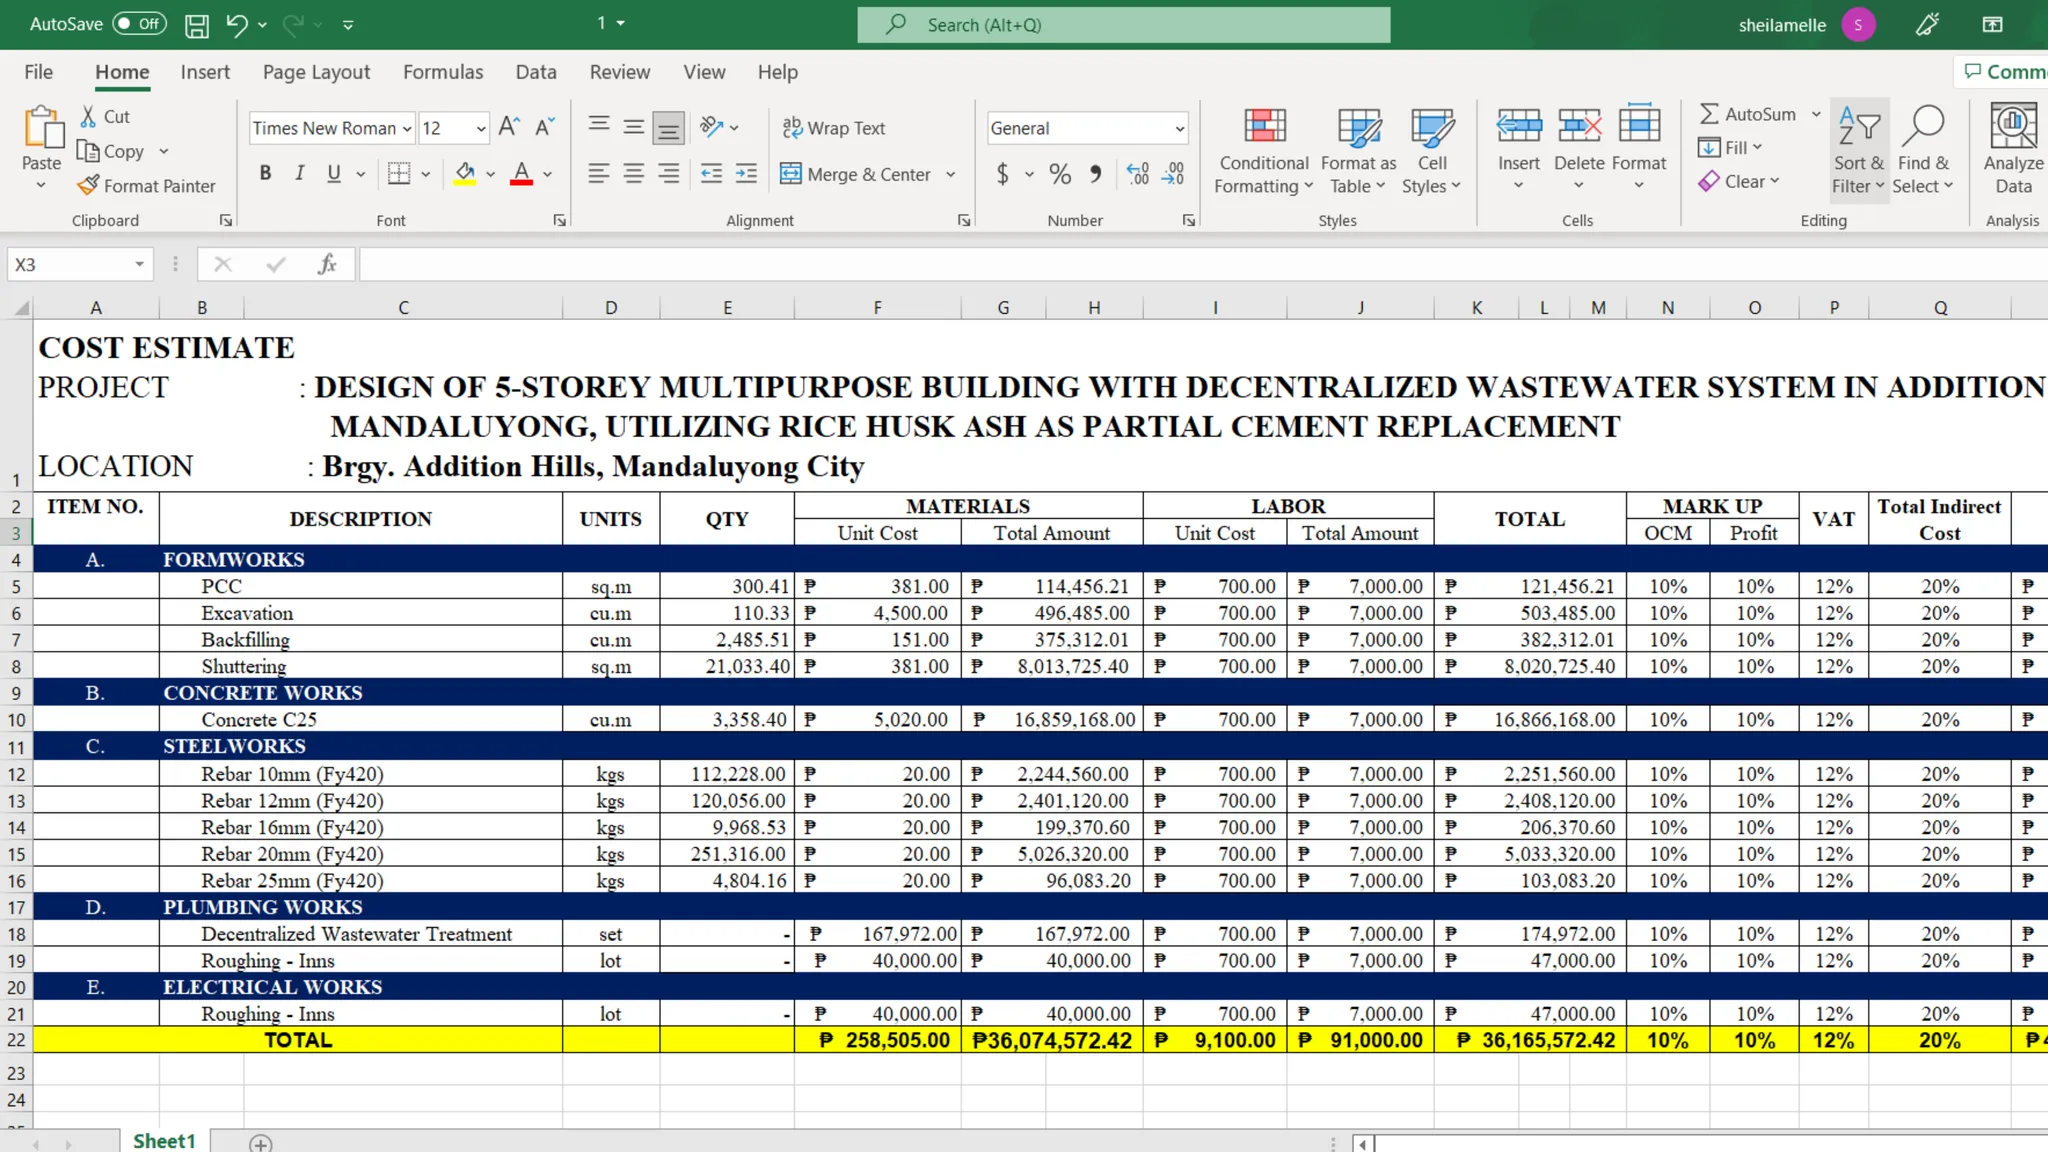The height and width of the screenshot is (1152, 2048).
Task: Click the Format Painter brush icon
Action: [89, 186]
